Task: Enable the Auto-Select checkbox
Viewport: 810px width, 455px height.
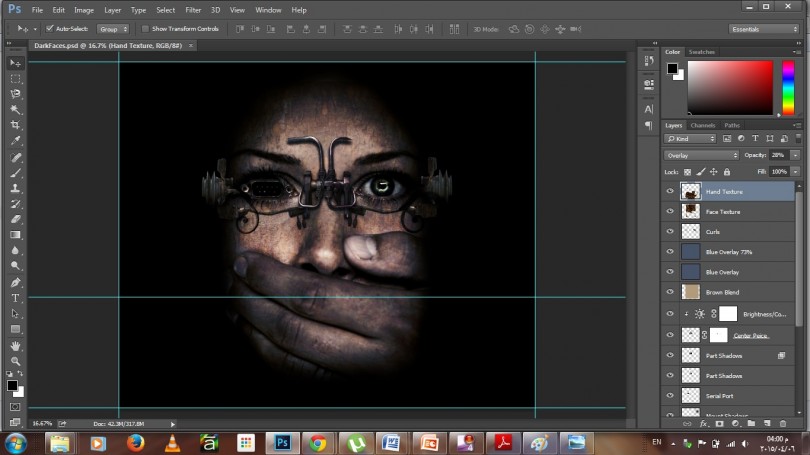Action: coord(50,29)
